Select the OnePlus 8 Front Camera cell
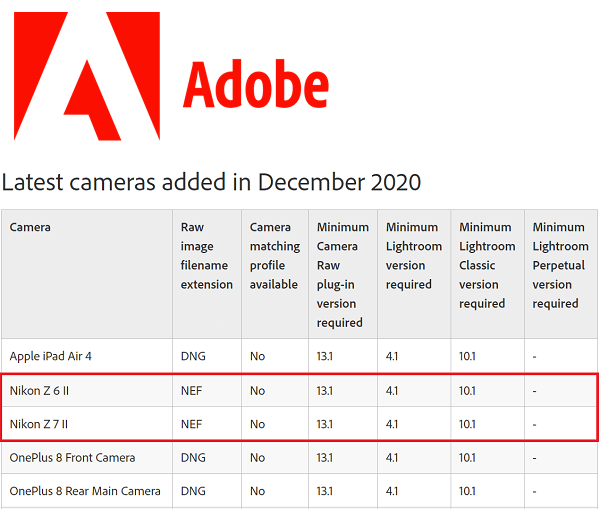Viewport: 600px width, 515px height. point(72,458)
